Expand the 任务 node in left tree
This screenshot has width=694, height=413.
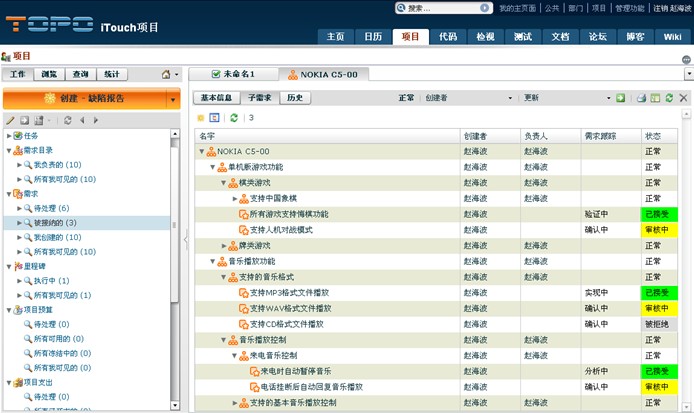(9, 136)
